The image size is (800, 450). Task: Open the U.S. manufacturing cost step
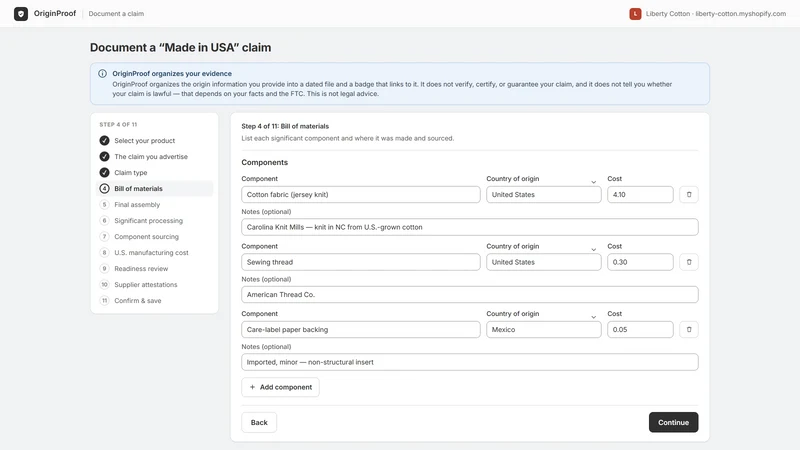tap(154, 253)
